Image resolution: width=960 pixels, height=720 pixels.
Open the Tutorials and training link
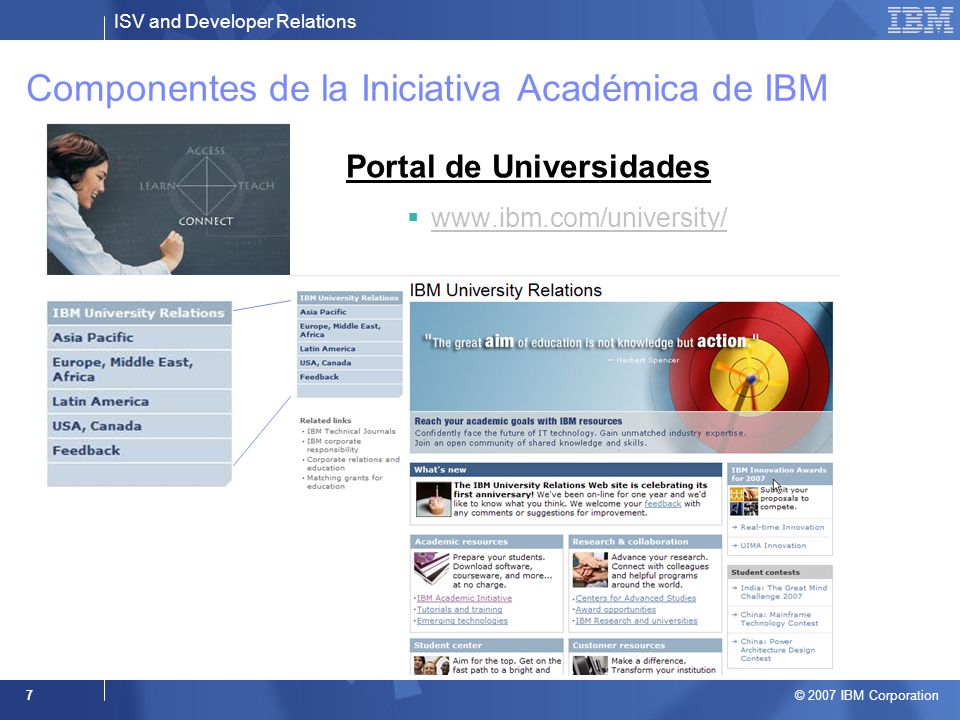pos(459,609)
